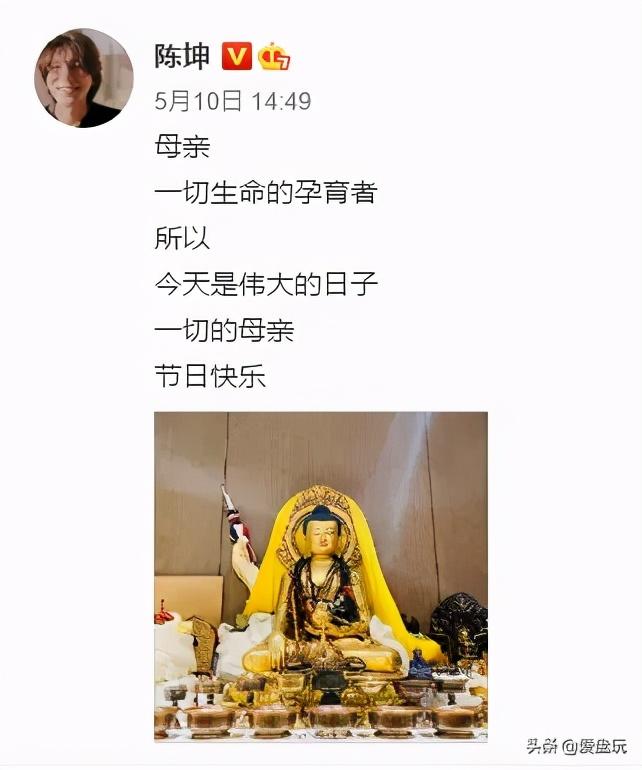Open the attached Buddha statue photo
The width and height of the screenshot is (642, 770).
(321, 577)
